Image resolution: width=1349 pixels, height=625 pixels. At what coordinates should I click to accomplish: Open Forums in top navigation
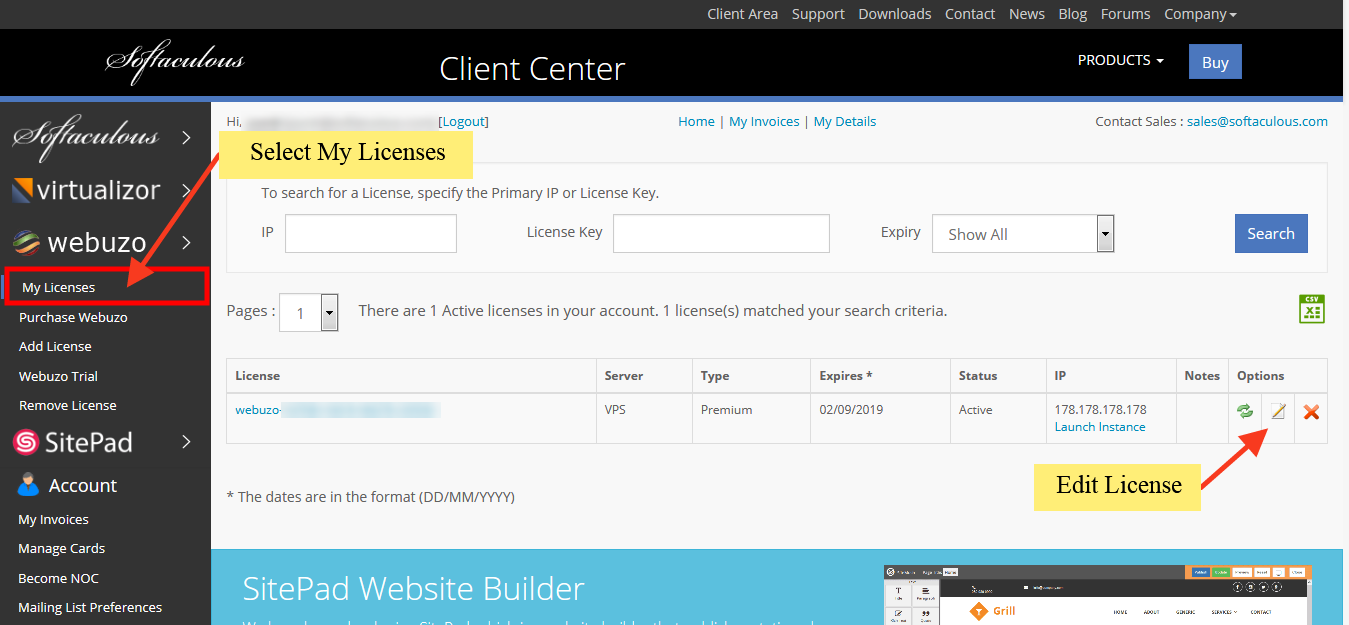(x=1126, y=14)
